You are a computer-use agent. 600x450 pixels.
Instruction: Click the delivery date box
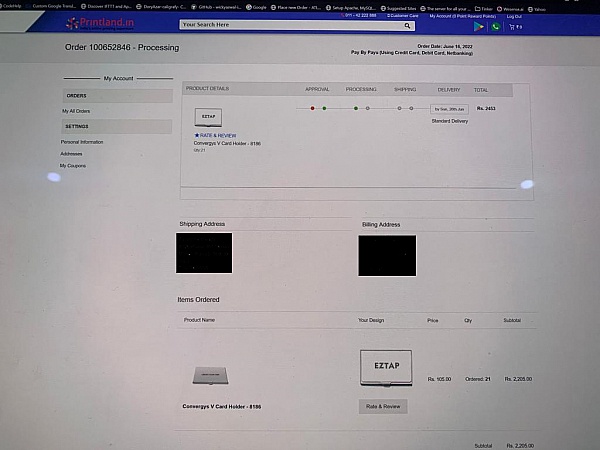click(449, 109)
